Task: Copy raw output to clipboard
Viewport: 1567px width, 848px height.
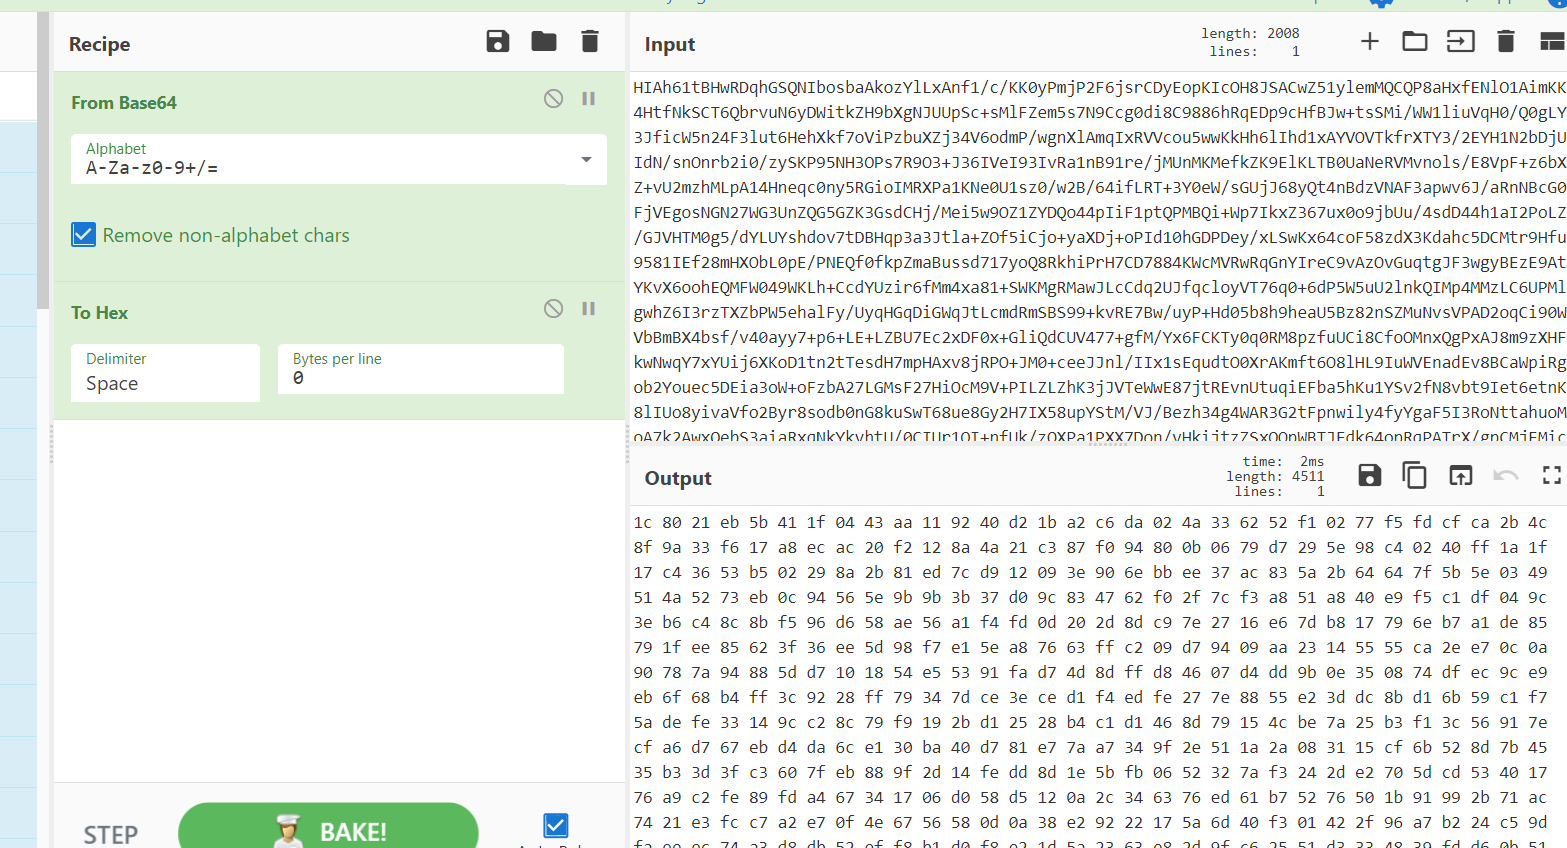Action: pyautogui.click(x=1415, y=475)
